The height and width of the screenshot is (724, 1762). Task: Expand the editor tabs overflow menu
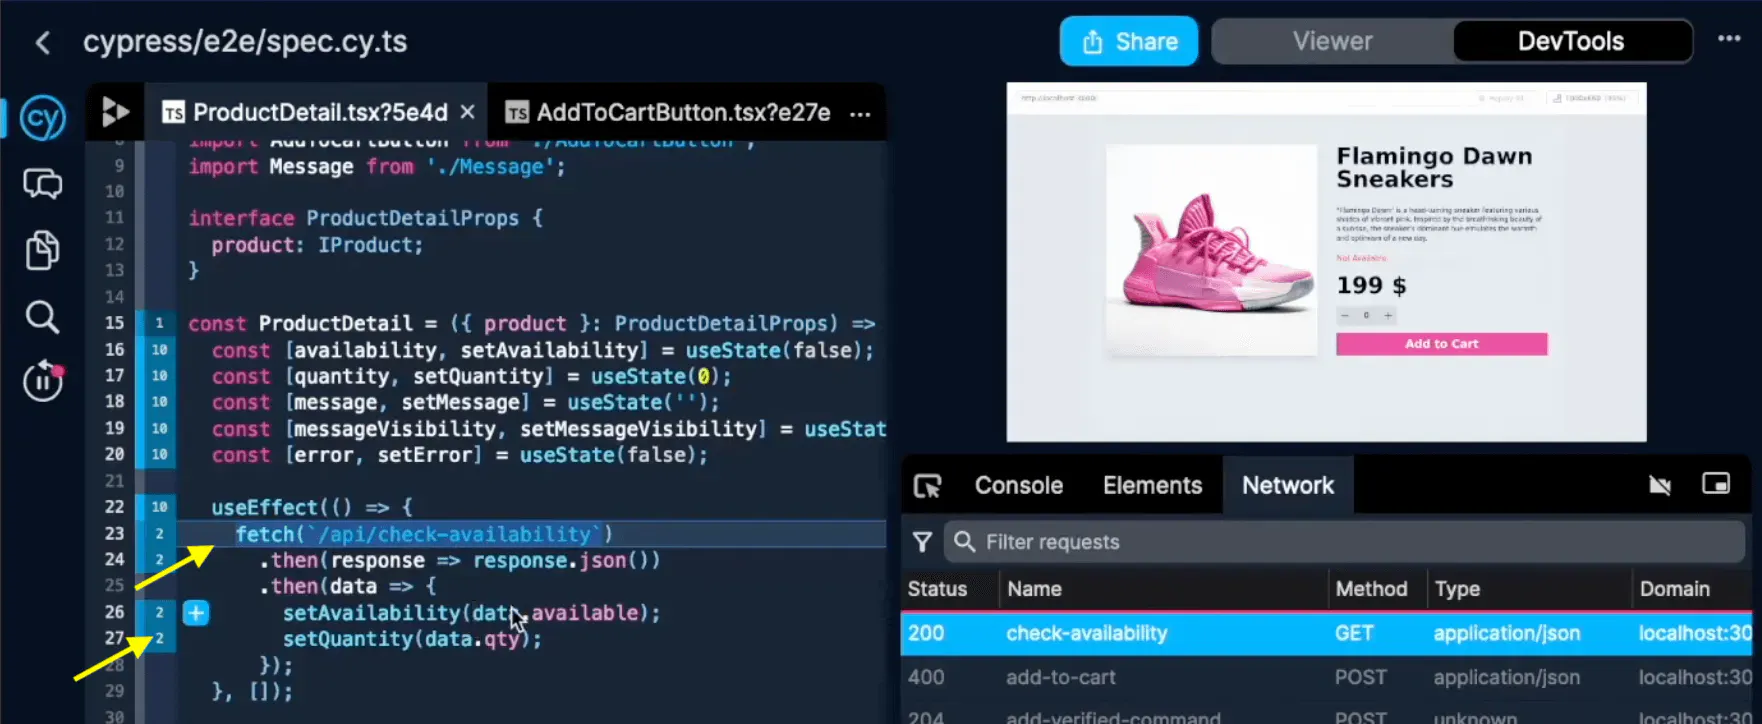tap(860, 114)
